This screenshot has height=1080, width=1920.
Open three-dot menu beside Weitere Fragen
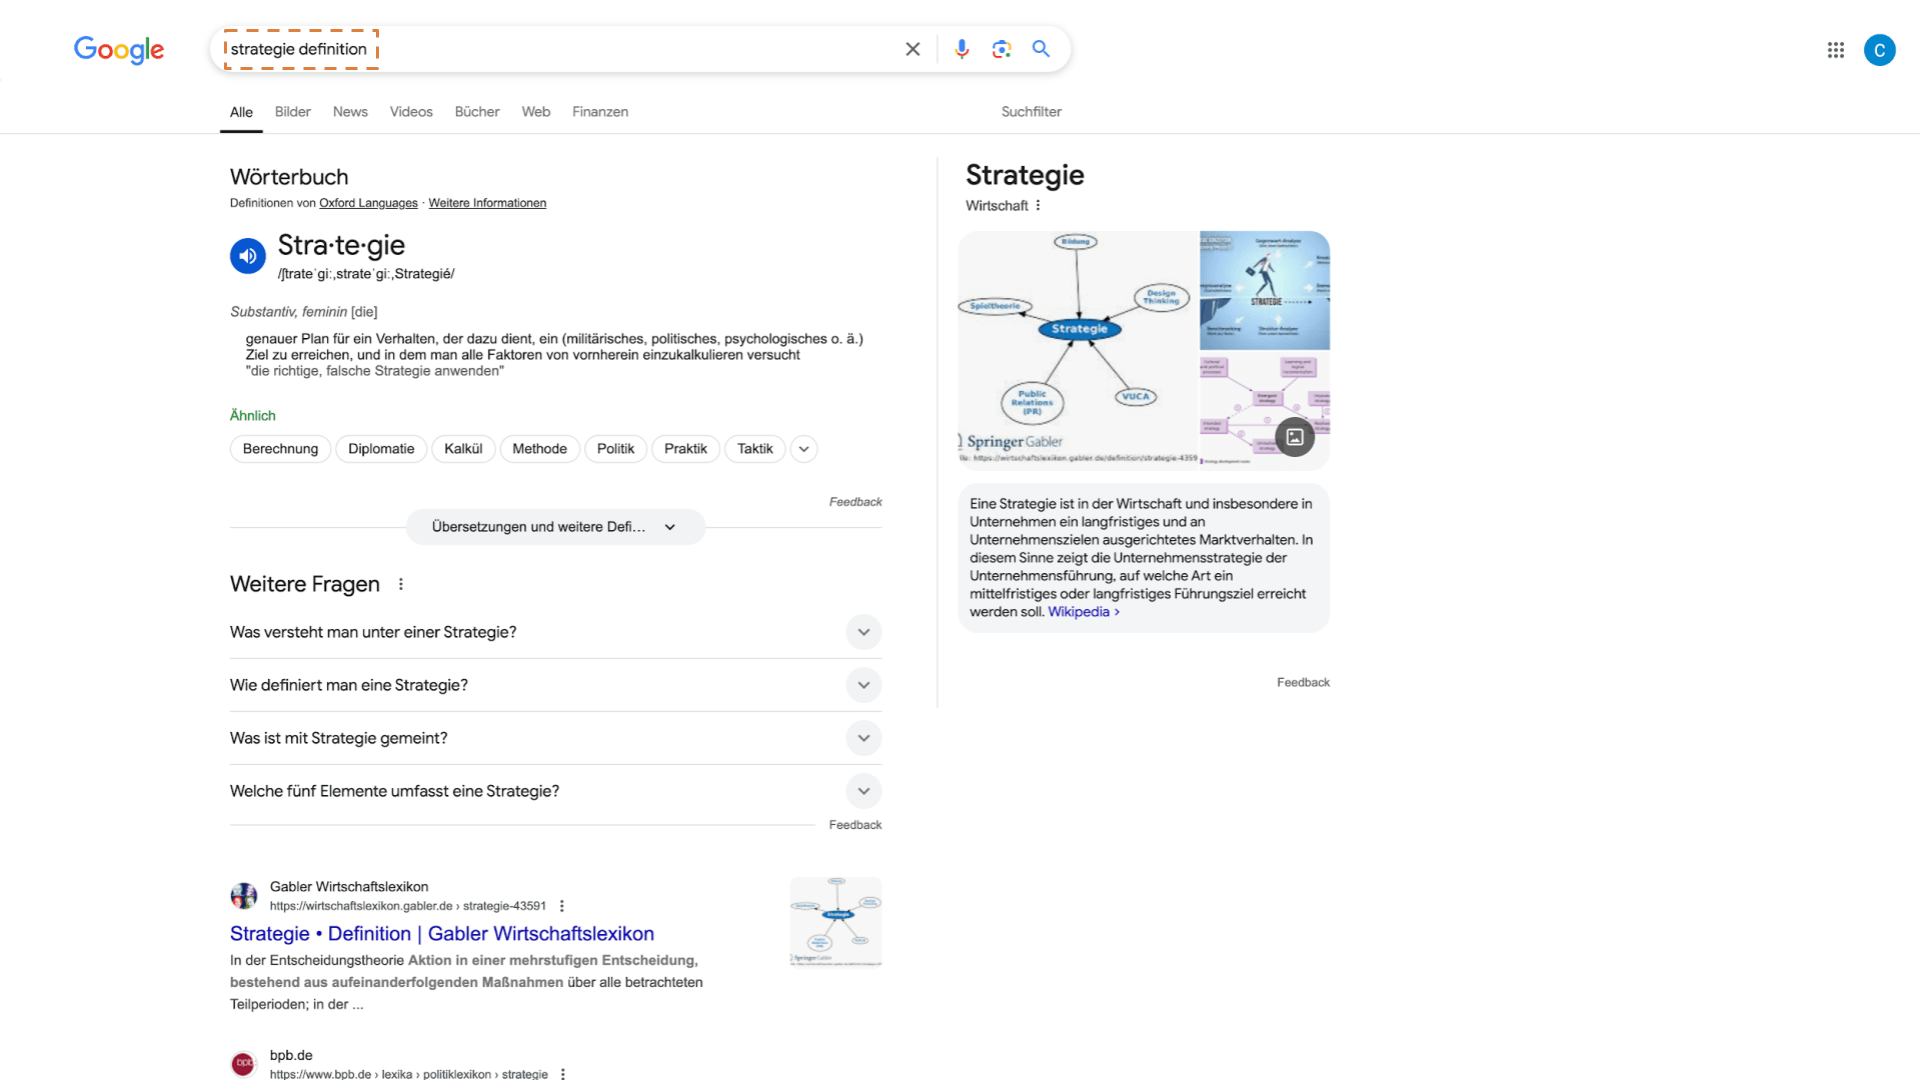(401, 584)
